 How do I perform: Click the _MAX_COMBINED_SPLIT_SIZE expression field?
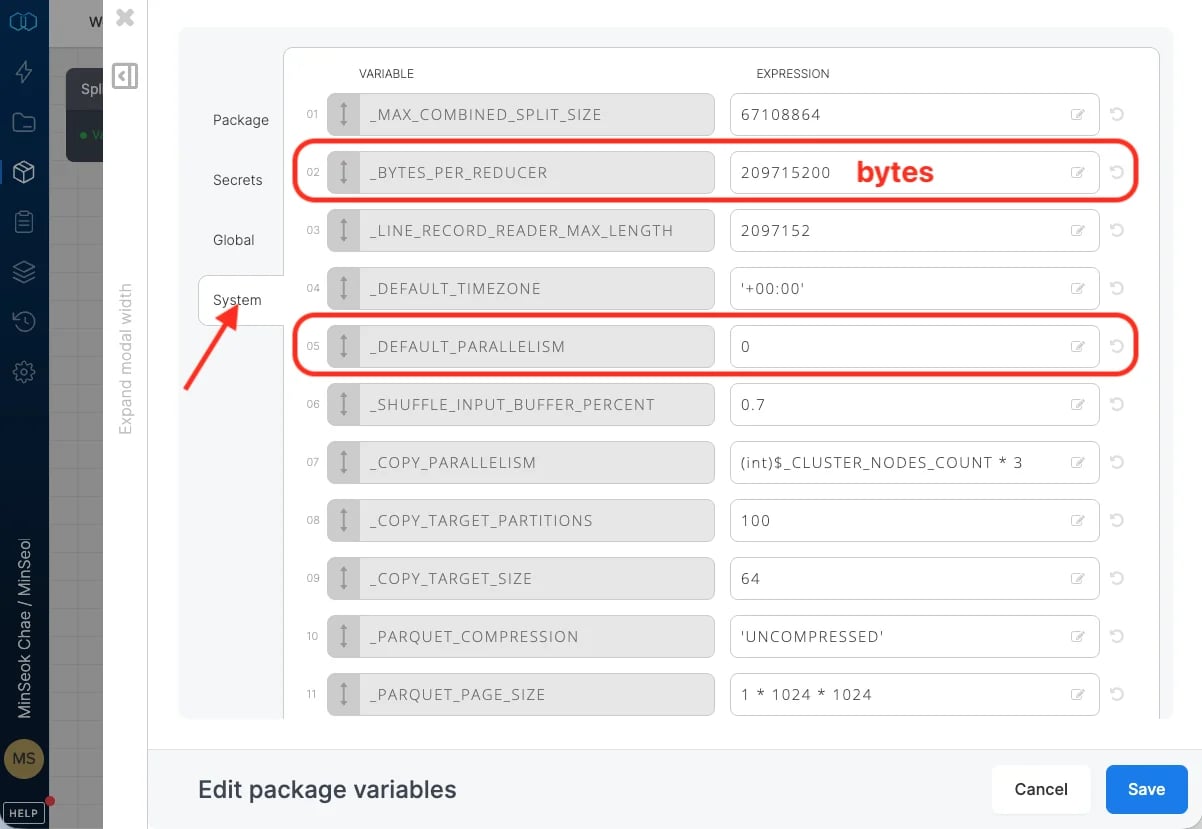(x=914, y=115)
